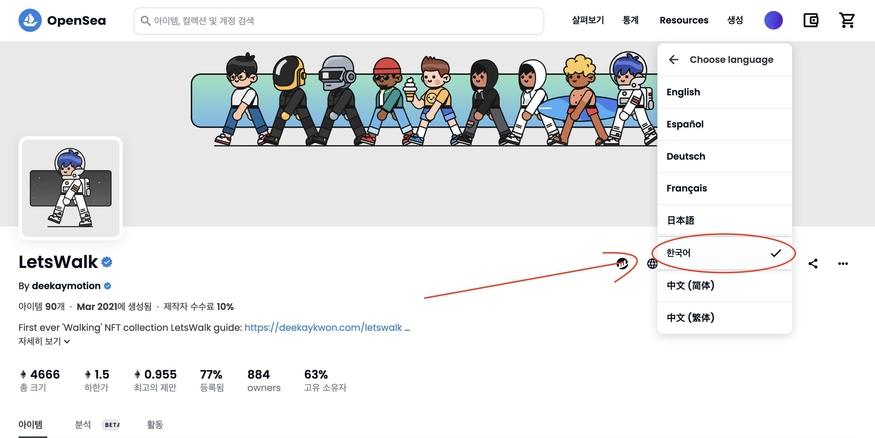Image resolution: width=875 pixels, height=438 pixels.
Task: Click the search magnifier icon
Action: [145, 21]
